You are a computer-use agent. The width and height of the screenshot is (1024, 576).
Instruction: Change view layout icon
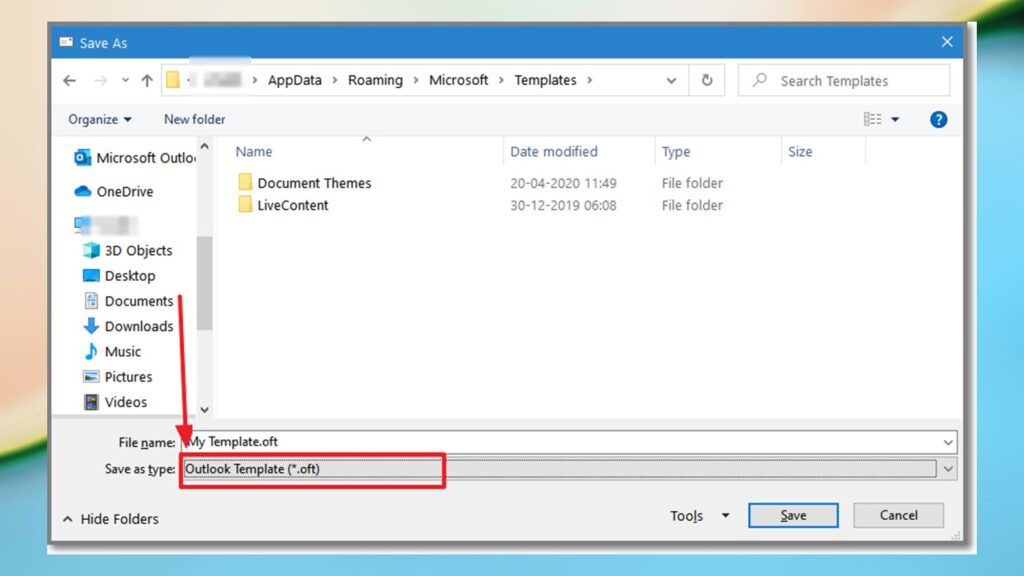pos(872,119)
